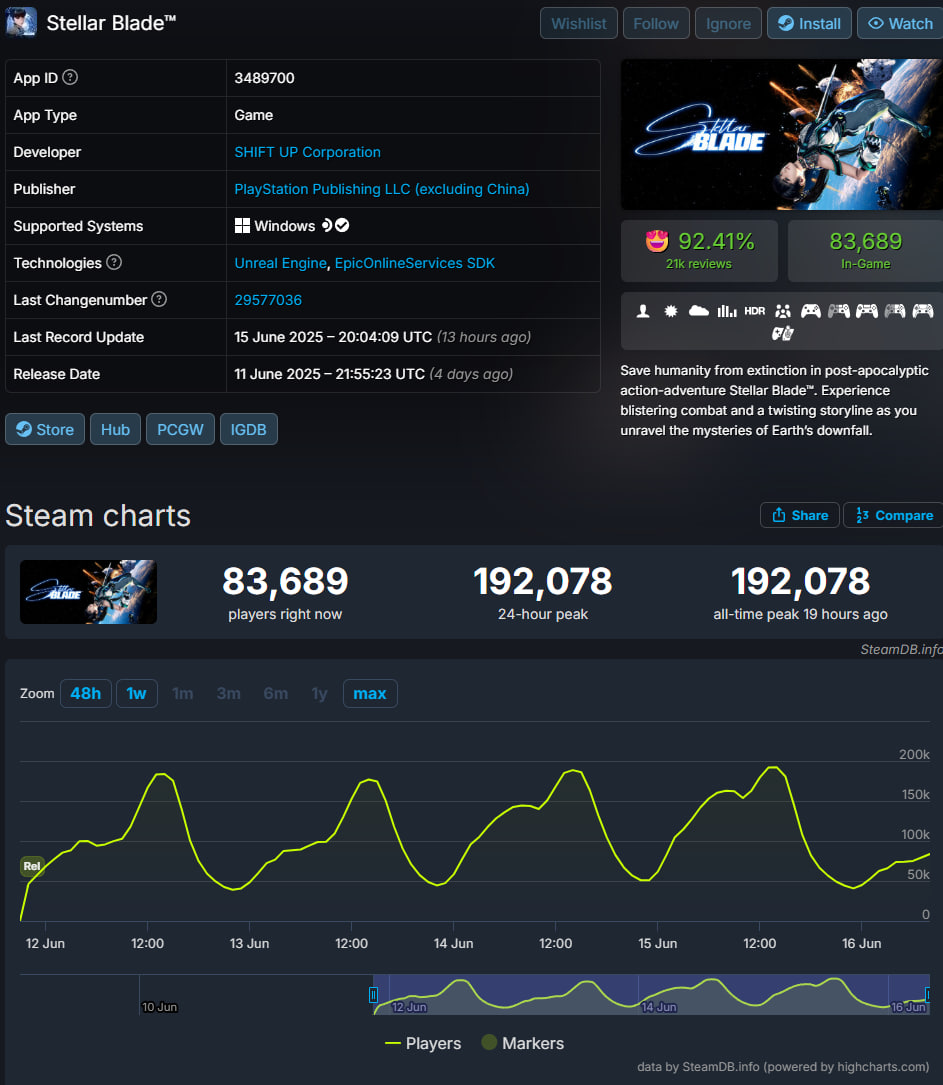Open the SHIFT UP Corporation developer link
Viewport: 943px width, 1085px height.
pyautogui.click(x=307, y=152)
